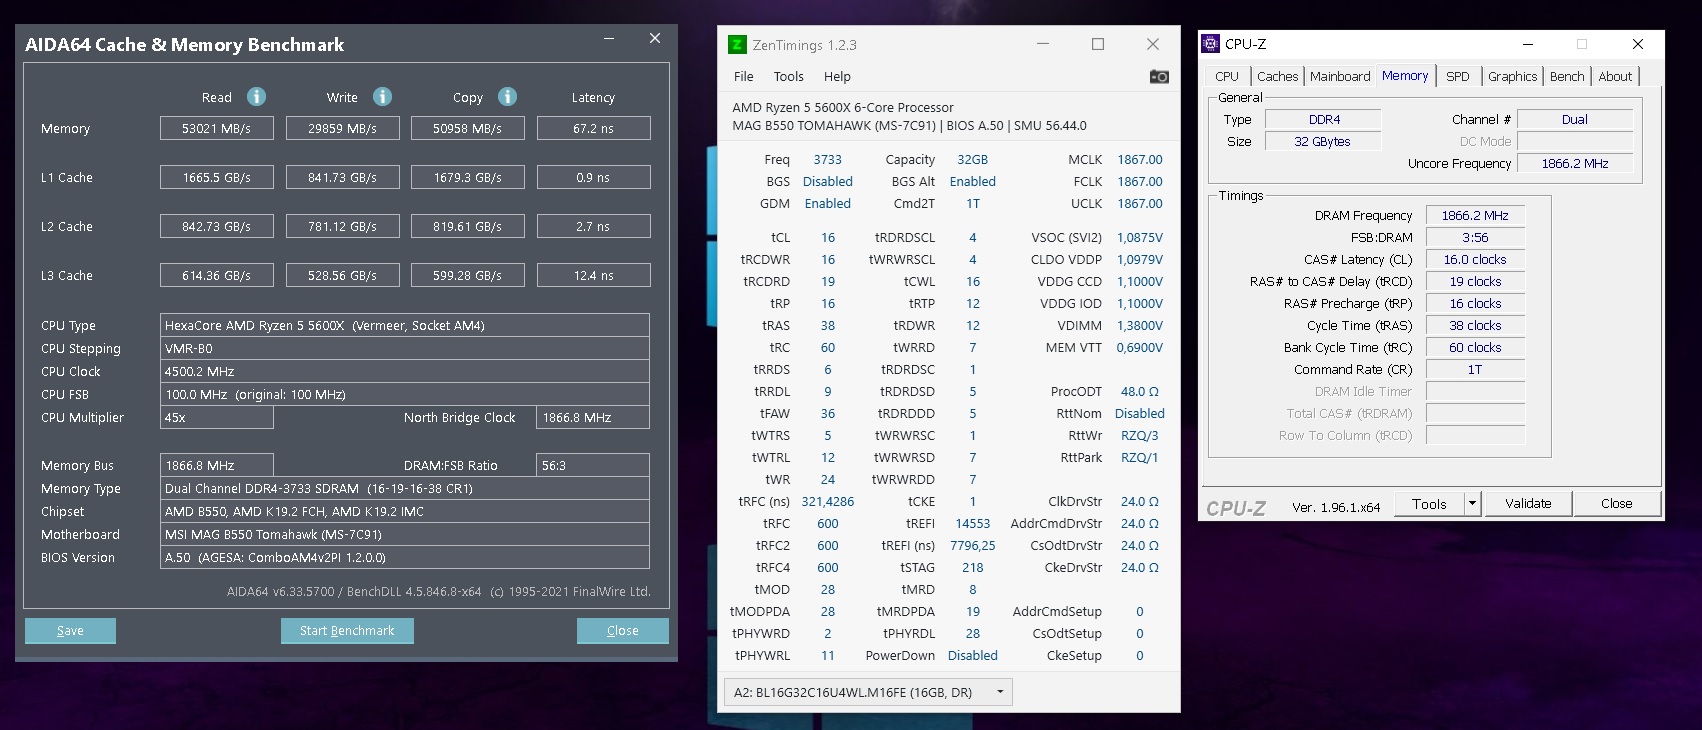Click the GDM Enabled value in ZenTimings
1702x730 pixels.
click(828, 203)
